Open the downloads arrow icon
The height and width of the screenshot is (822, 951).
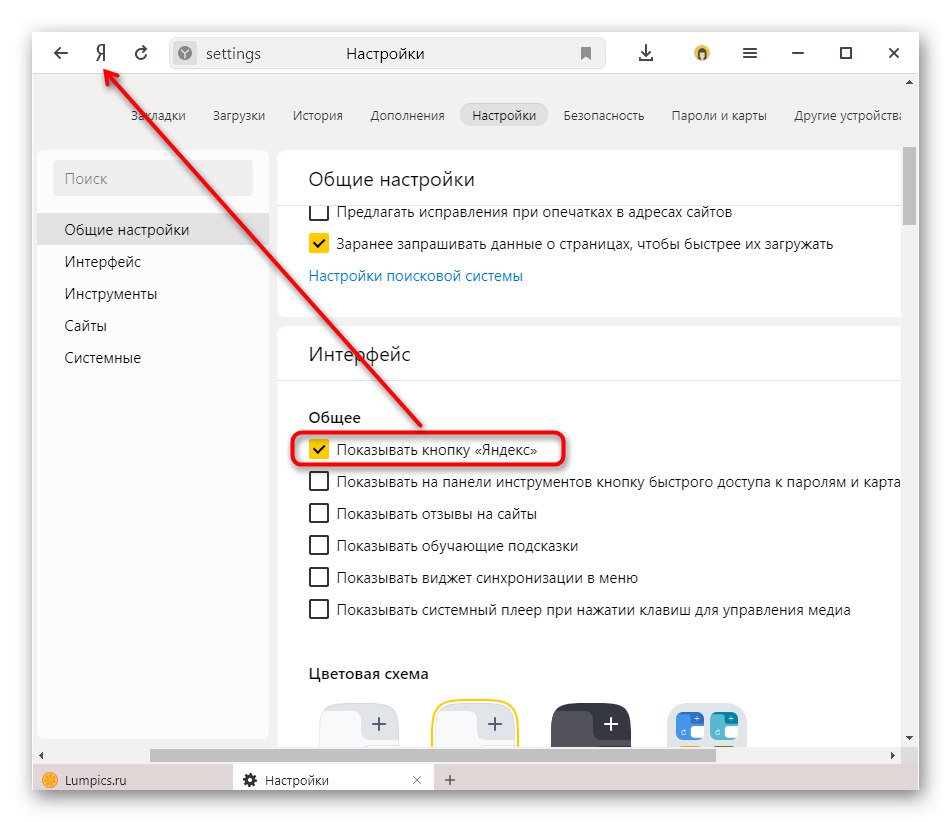tap(646, 53)
